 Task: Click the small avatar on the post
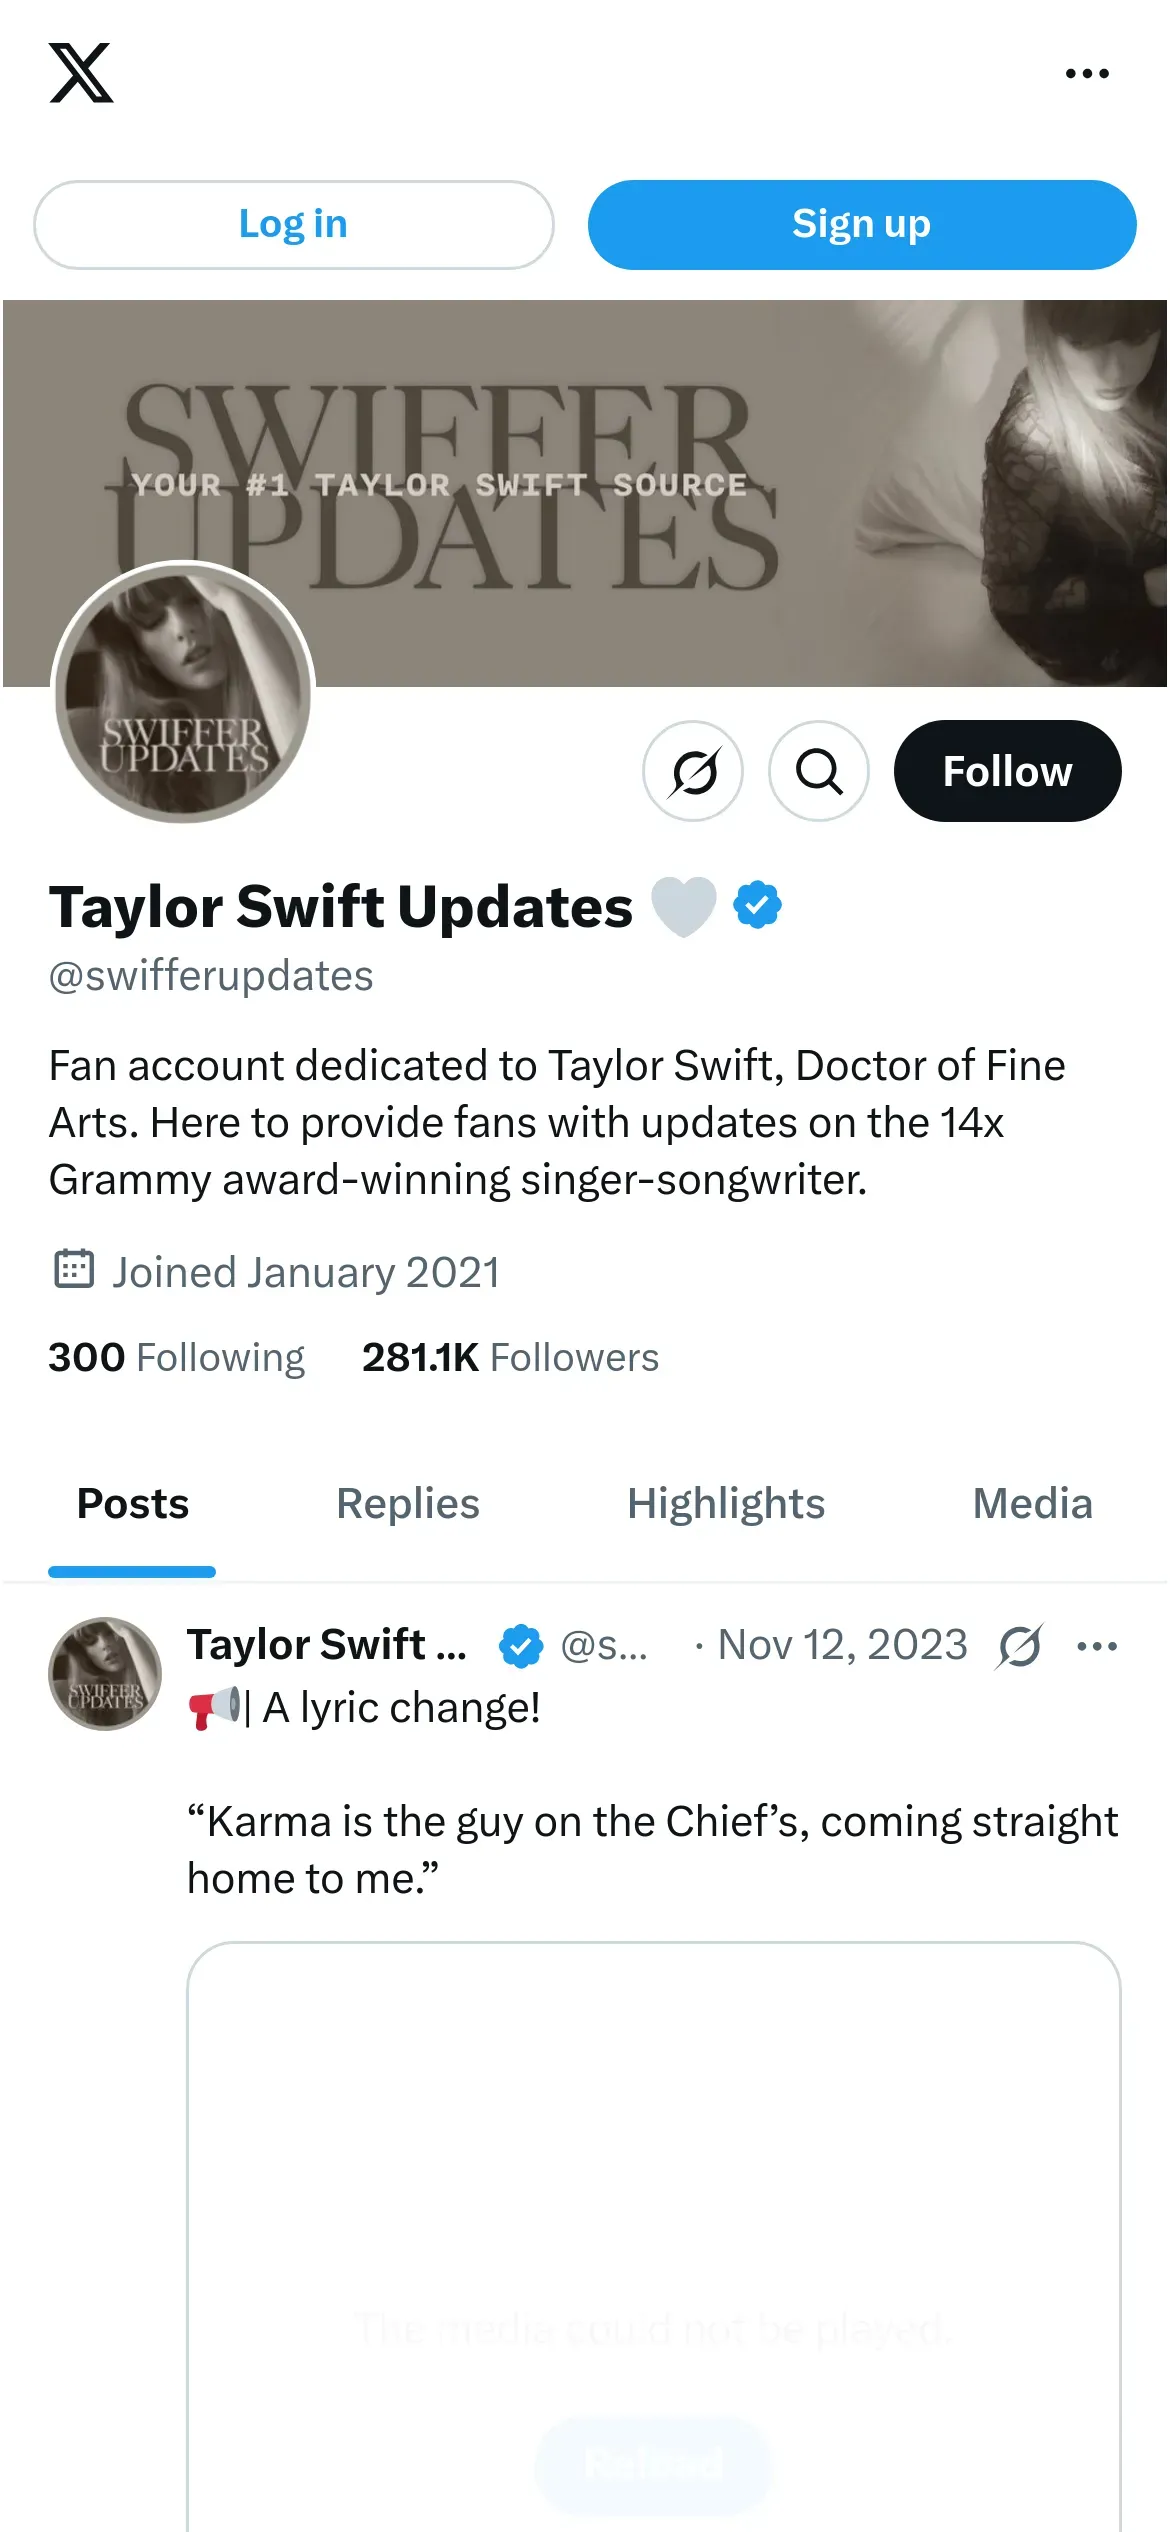point(105,1674)
